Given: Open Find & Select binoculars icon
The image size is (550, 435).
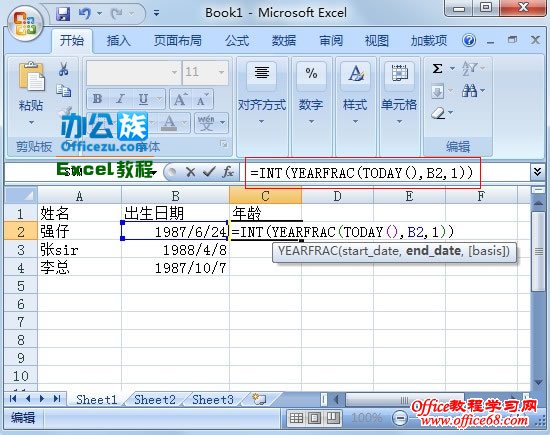Looking at the screenshot, I should (x=469, y=91).
